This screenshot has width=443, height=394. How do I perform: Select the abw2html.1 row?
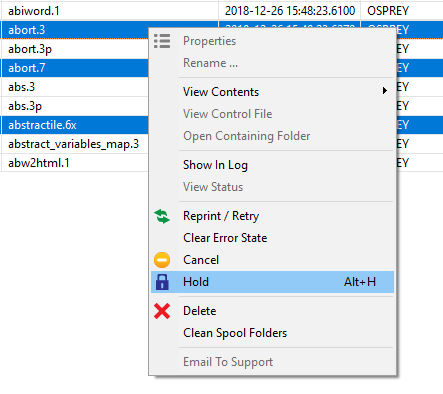point(74,163)
